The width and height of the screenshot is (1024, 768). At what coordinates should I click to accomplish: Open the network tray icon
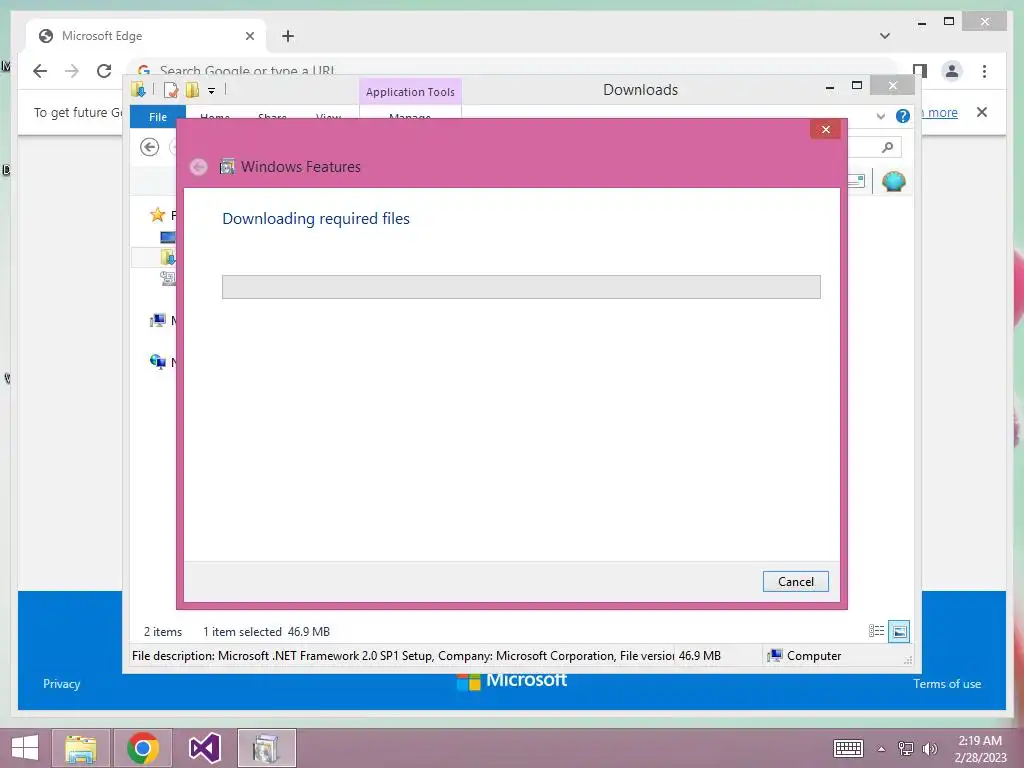pos(905,748)
